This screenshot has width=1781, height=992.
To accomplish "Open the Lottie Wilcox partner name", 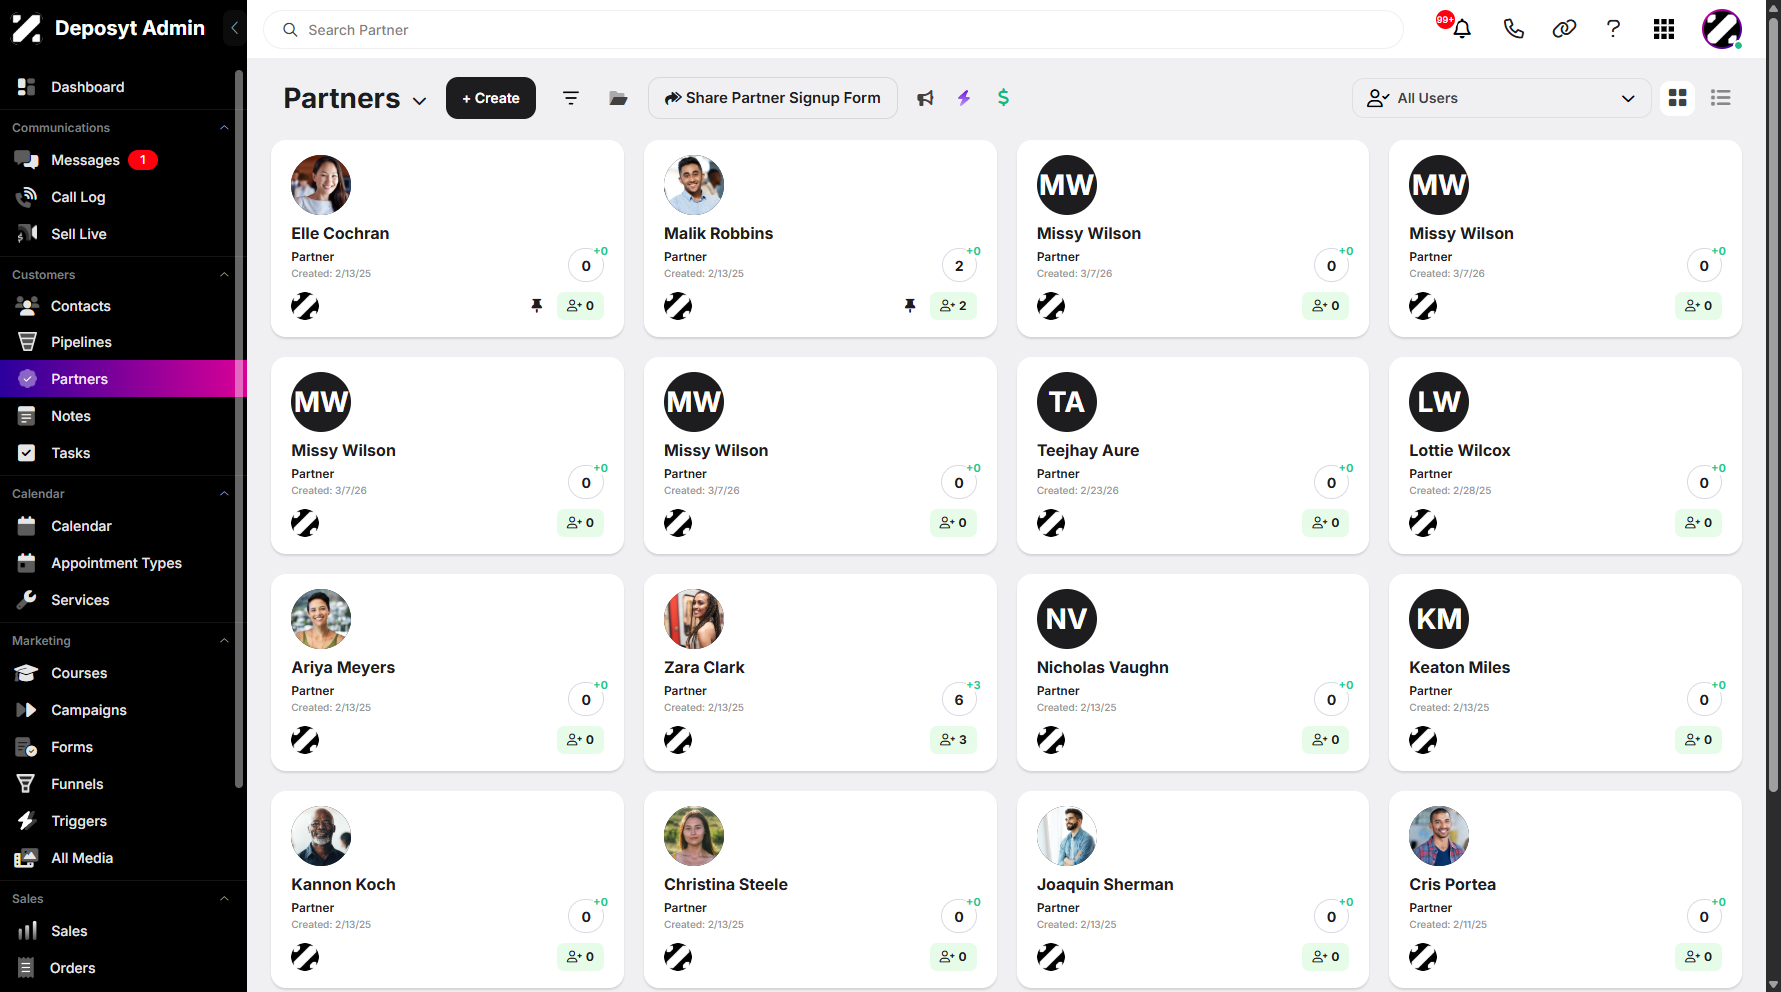I will pyautogui.click(x=1460, y=451).
